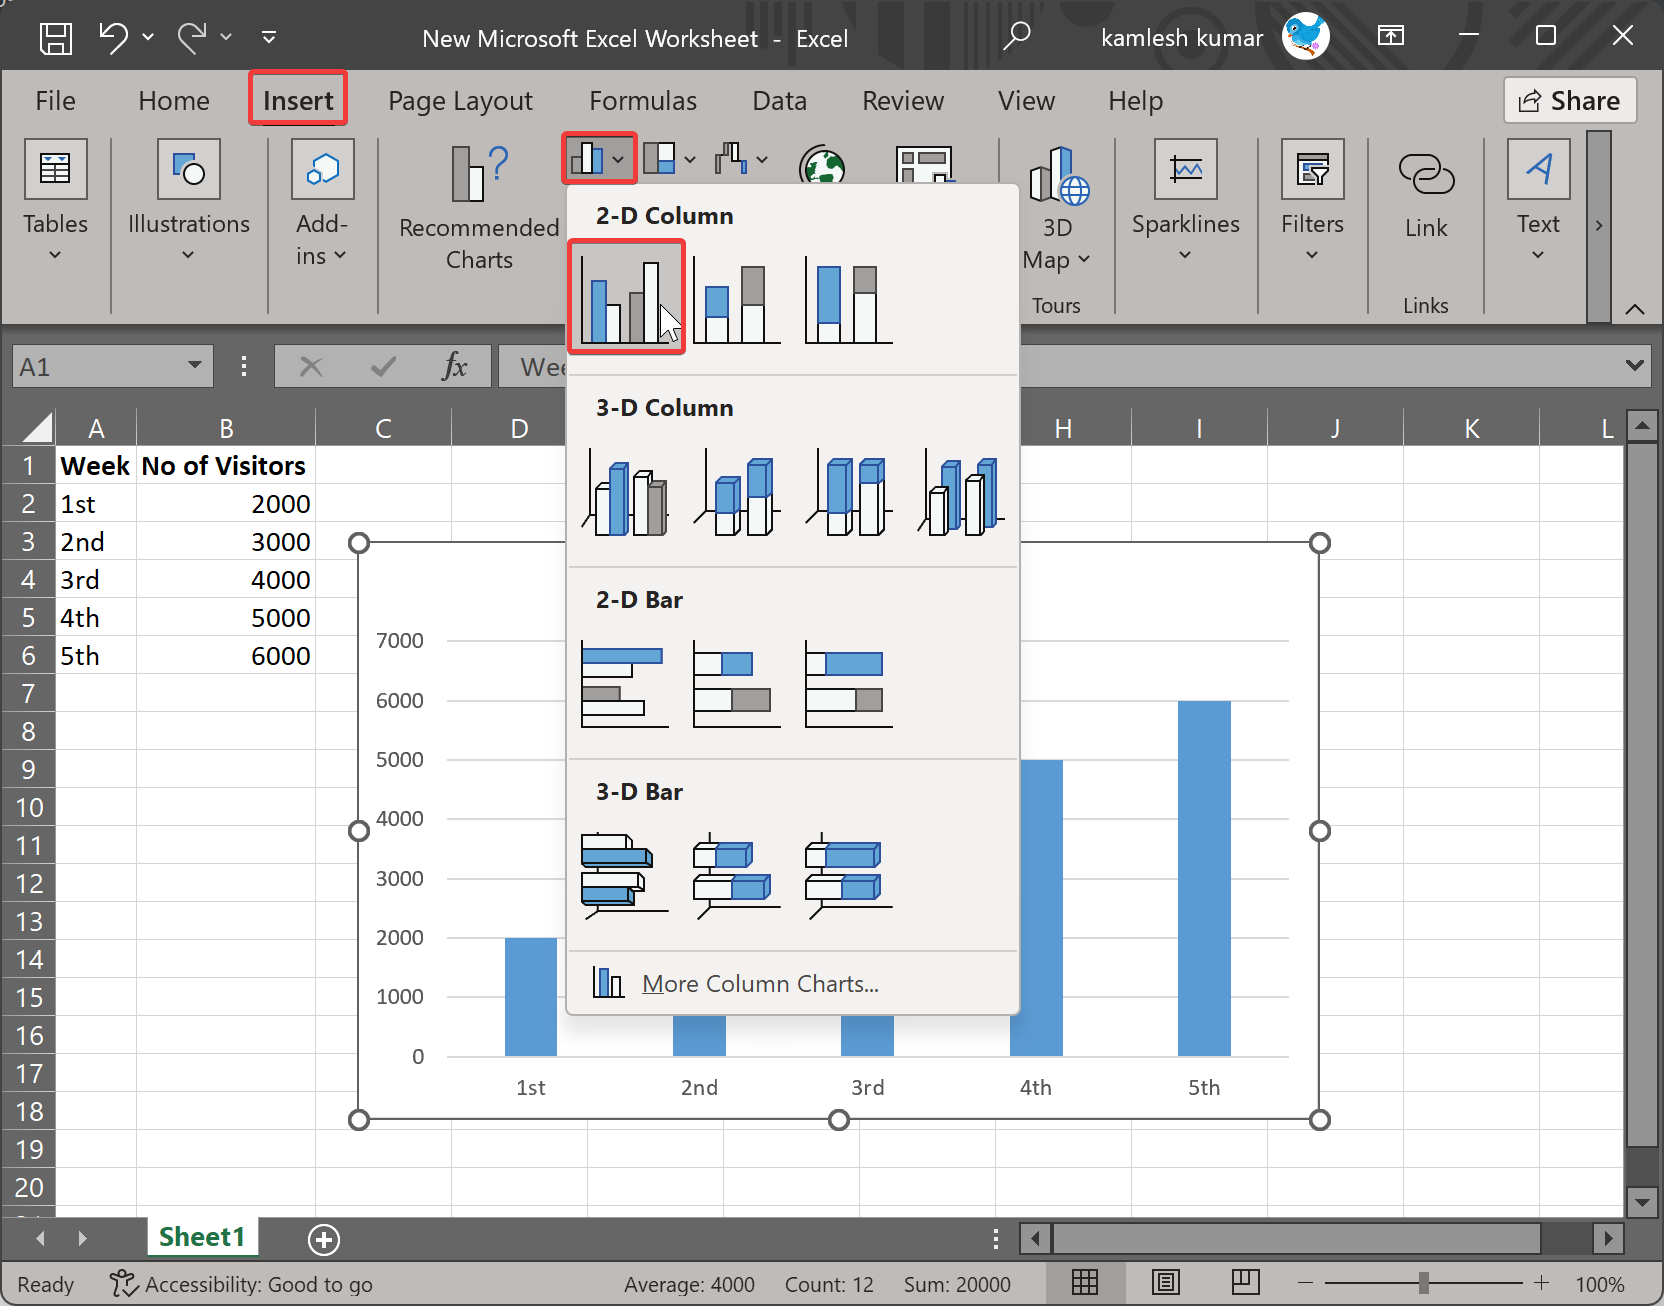
Task: Click zoom out minus button
Action: tap(1304, 1283)
